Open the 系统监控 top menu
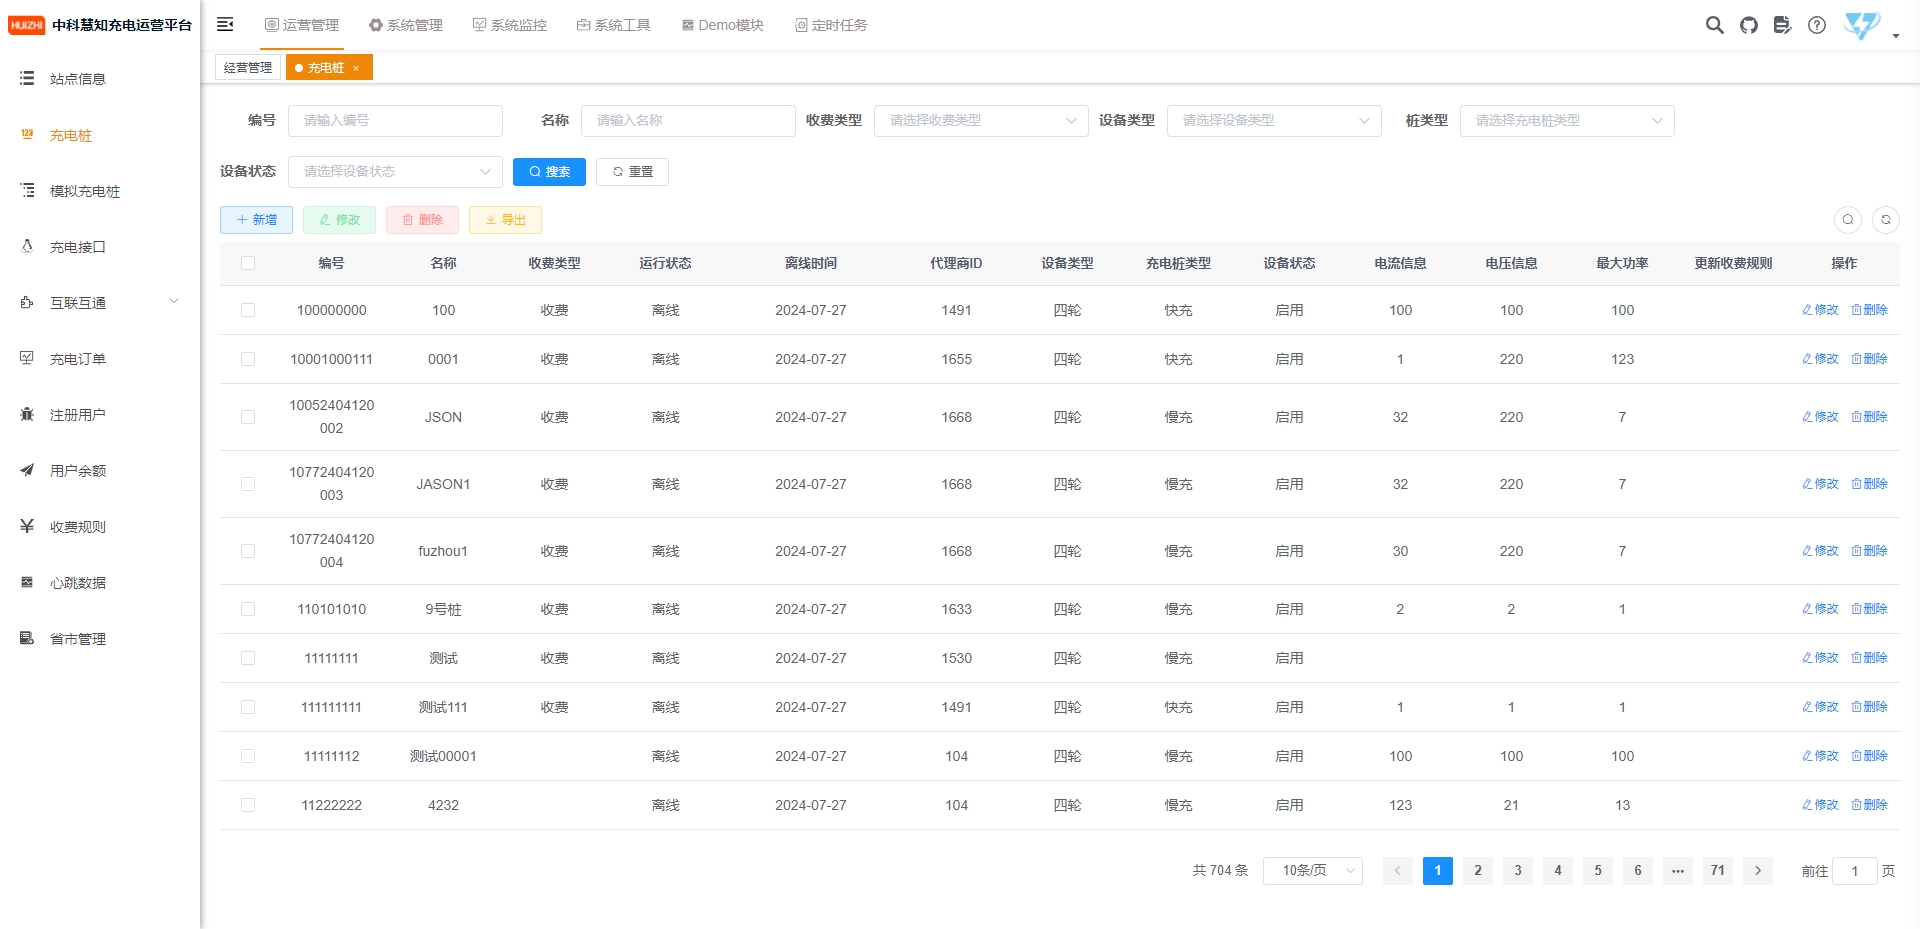Viewport: 1920px width, 929px height. (510, 25)
